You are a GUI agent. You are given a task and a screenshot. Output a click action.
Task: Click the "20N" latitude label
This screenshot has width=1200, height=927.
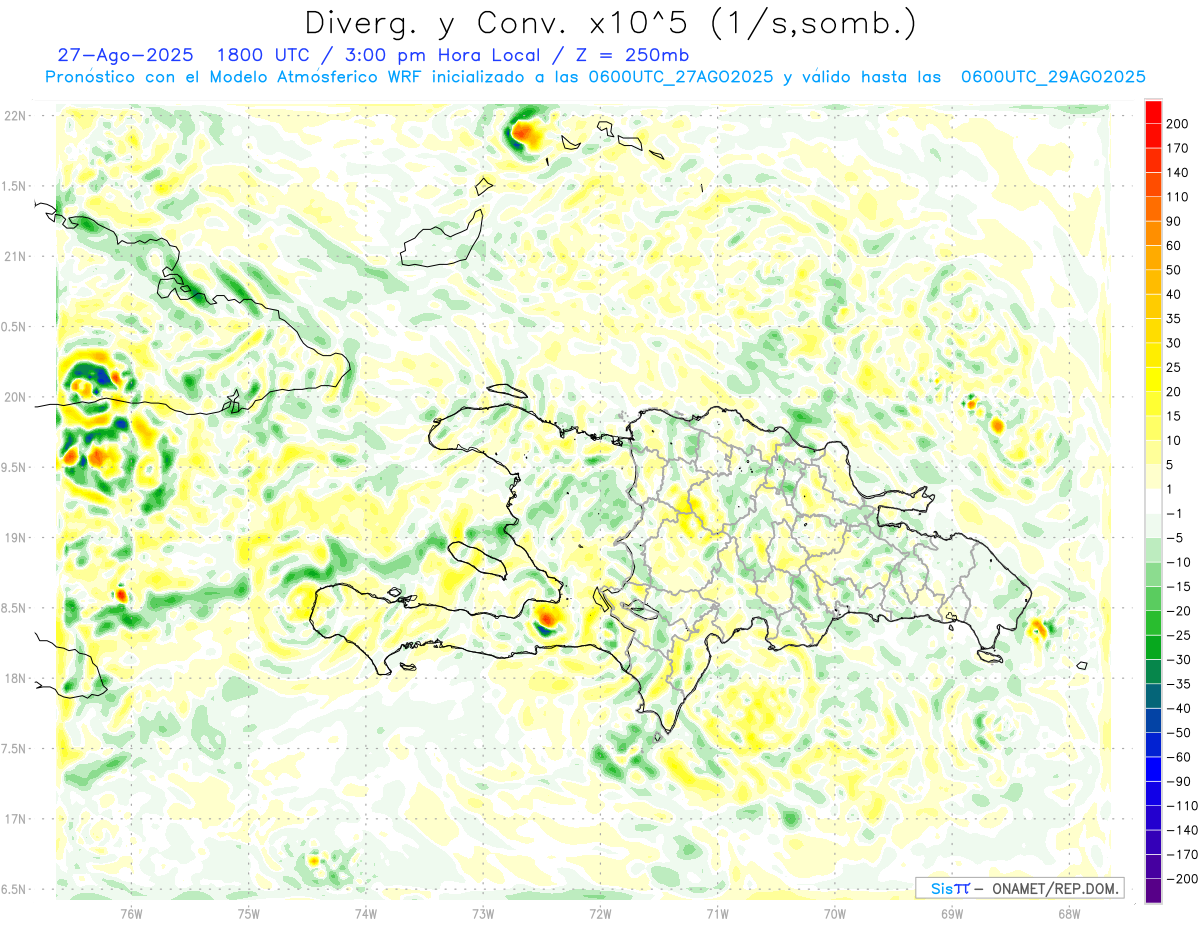click(17, 397)
